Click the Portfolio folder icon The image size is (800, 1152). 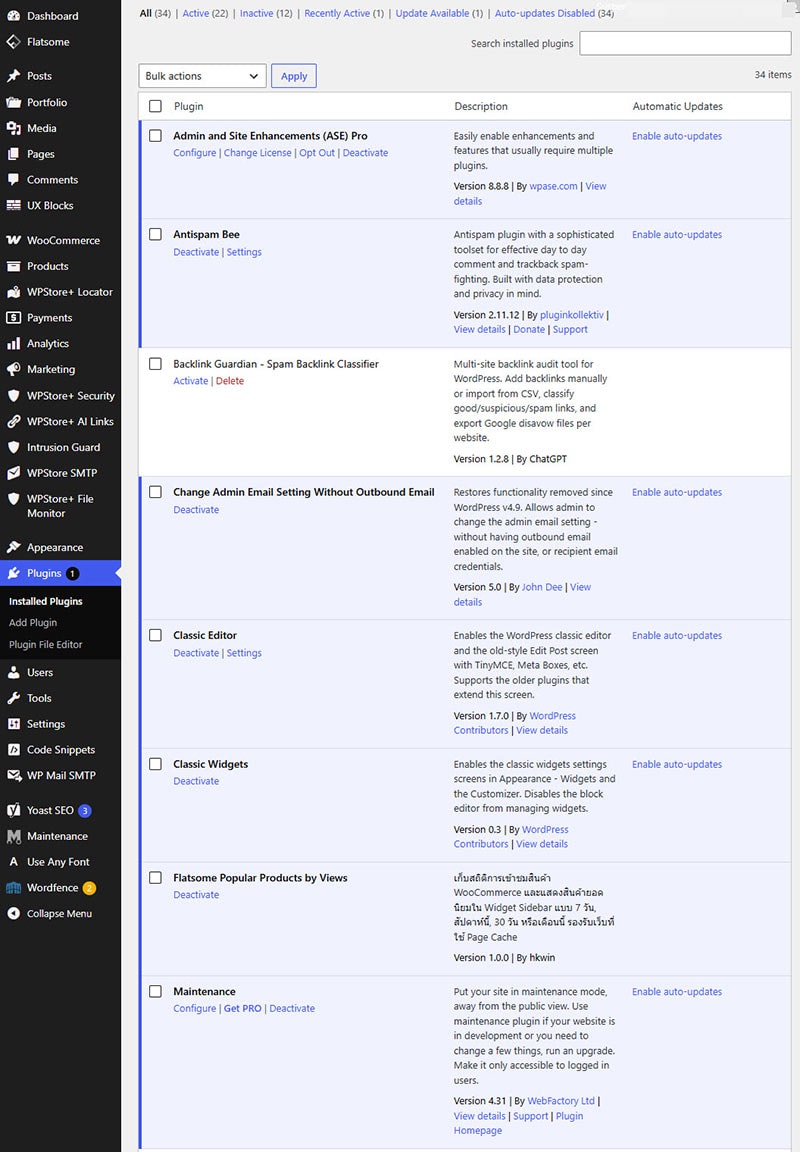tap(13, 102)
